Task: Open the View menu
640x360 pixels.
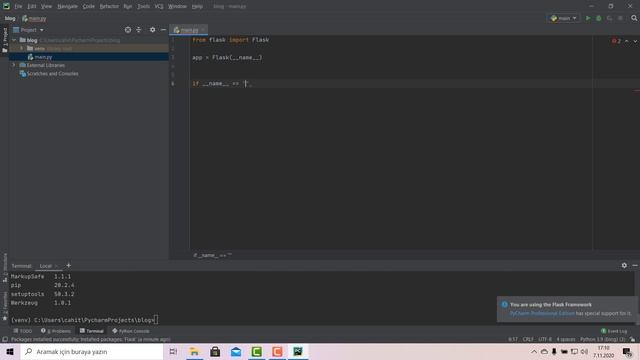Action: point(47,6)
